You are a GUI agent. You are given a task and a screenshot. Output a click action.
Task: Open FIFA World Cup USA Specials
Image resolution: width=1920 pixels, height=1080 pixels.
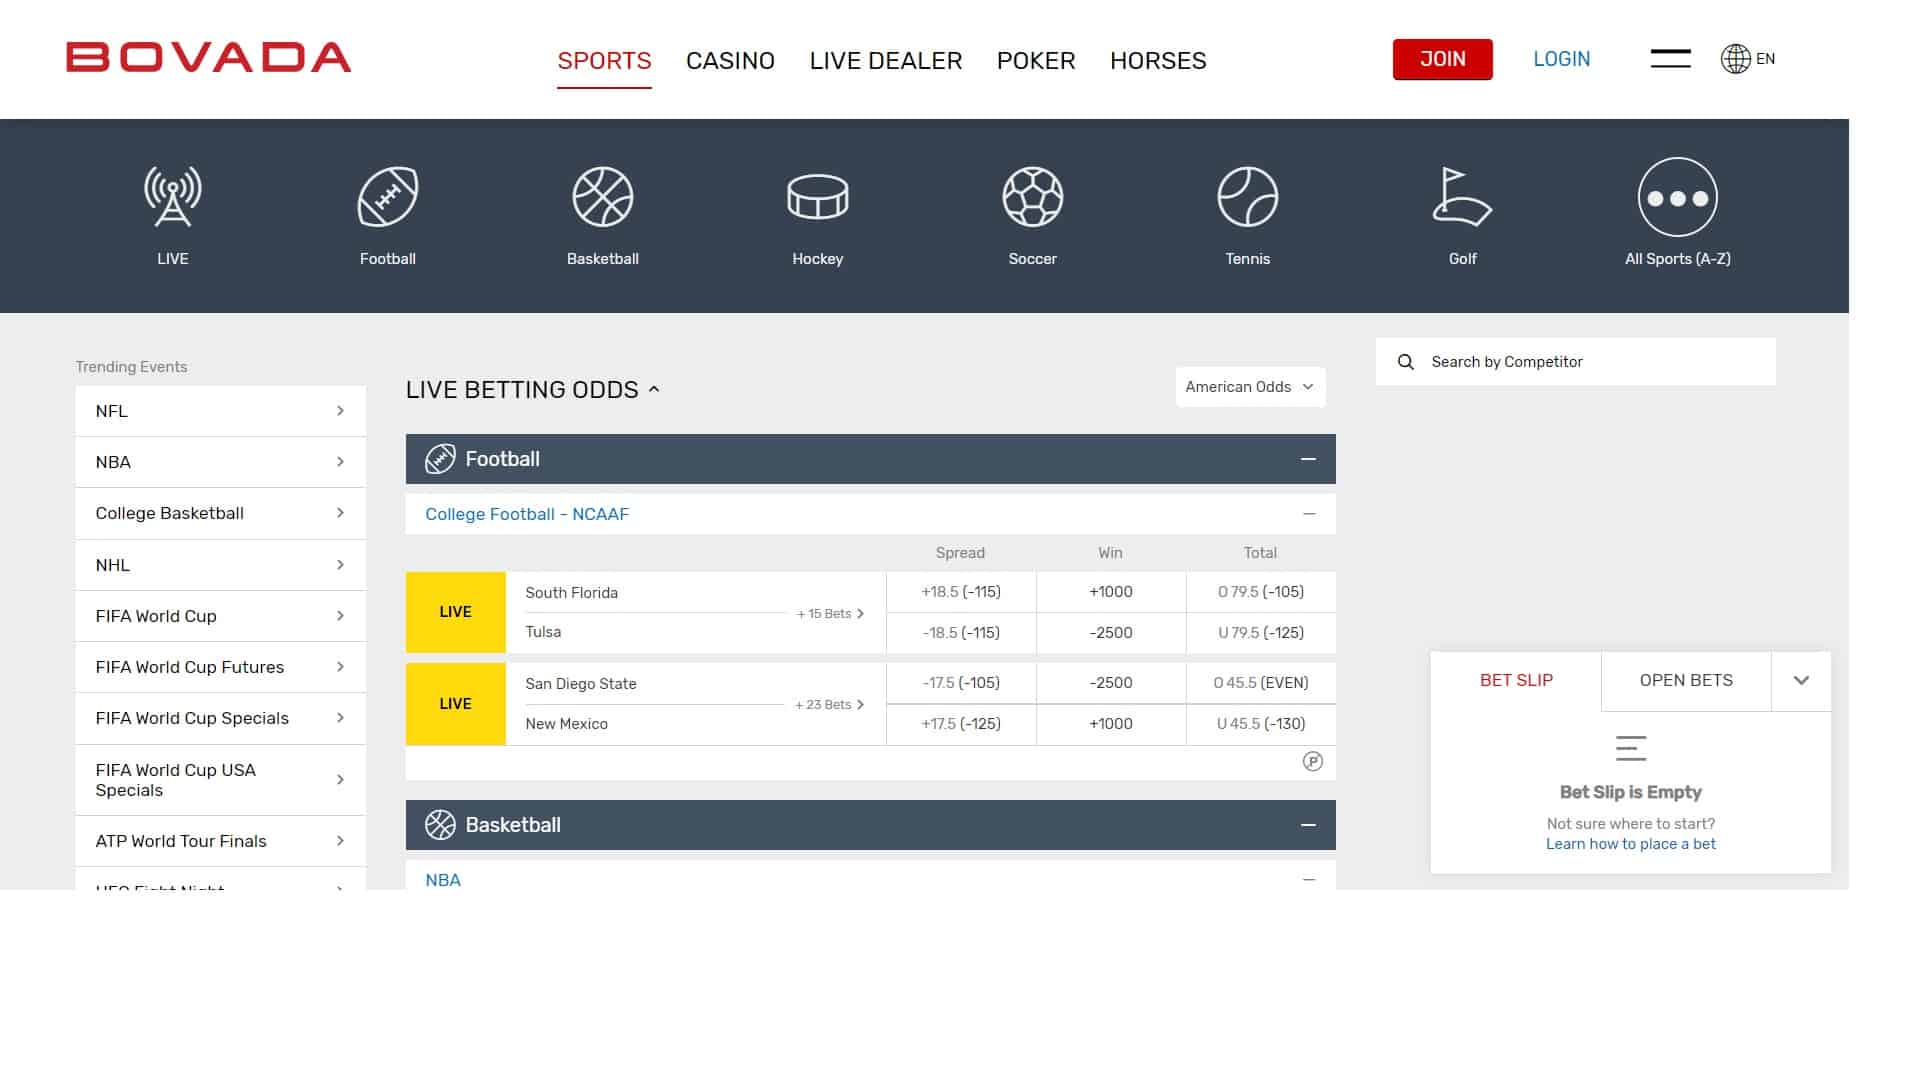coord(220,780)
